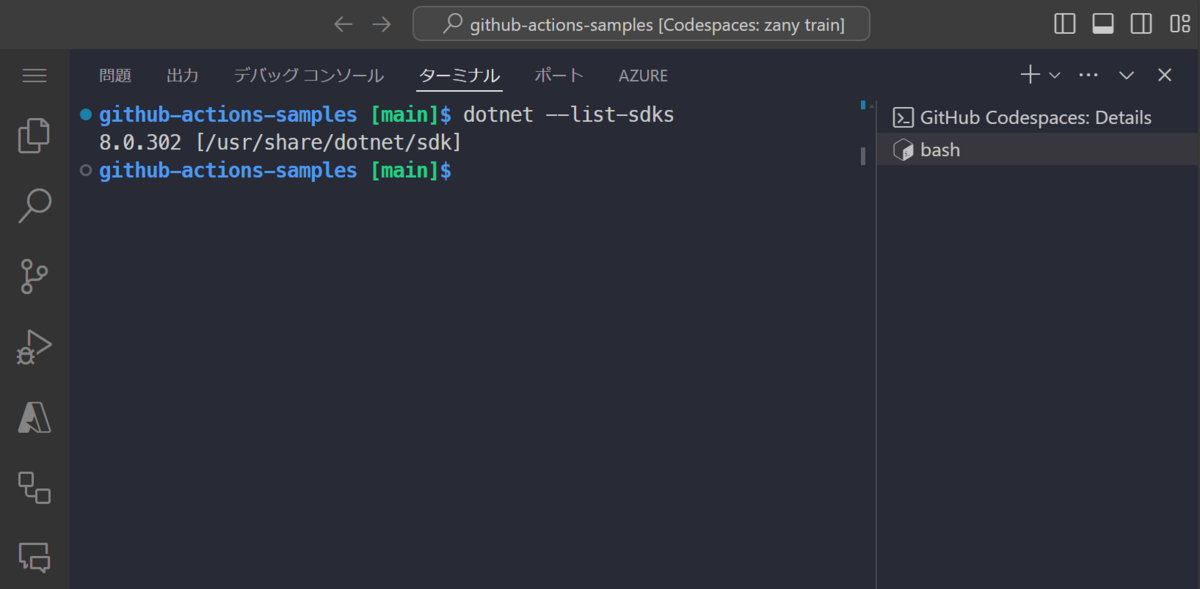The height and width of the screenshot is (589, 1200).
Task: Open the Run and Debug view
Action: (x=35, y=347)
